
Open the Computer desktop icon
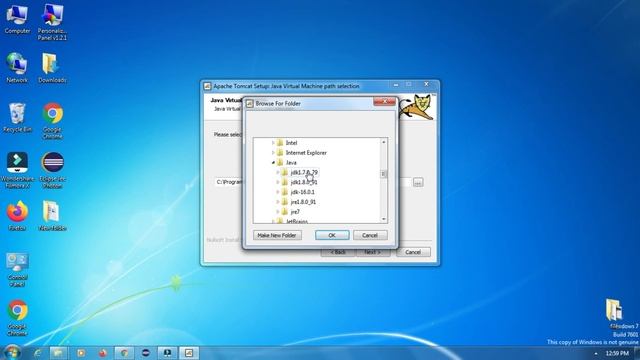pyautogui.click(x=17, y=19)
